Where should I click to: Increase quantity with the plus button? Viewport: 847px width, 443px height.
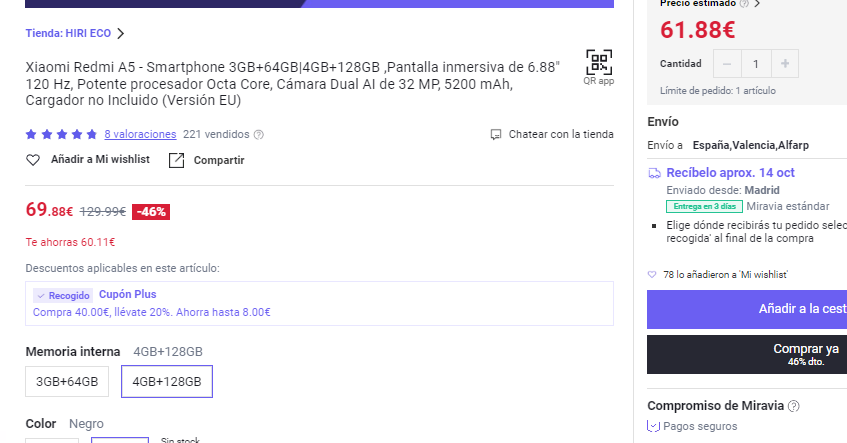coord(785,64)
